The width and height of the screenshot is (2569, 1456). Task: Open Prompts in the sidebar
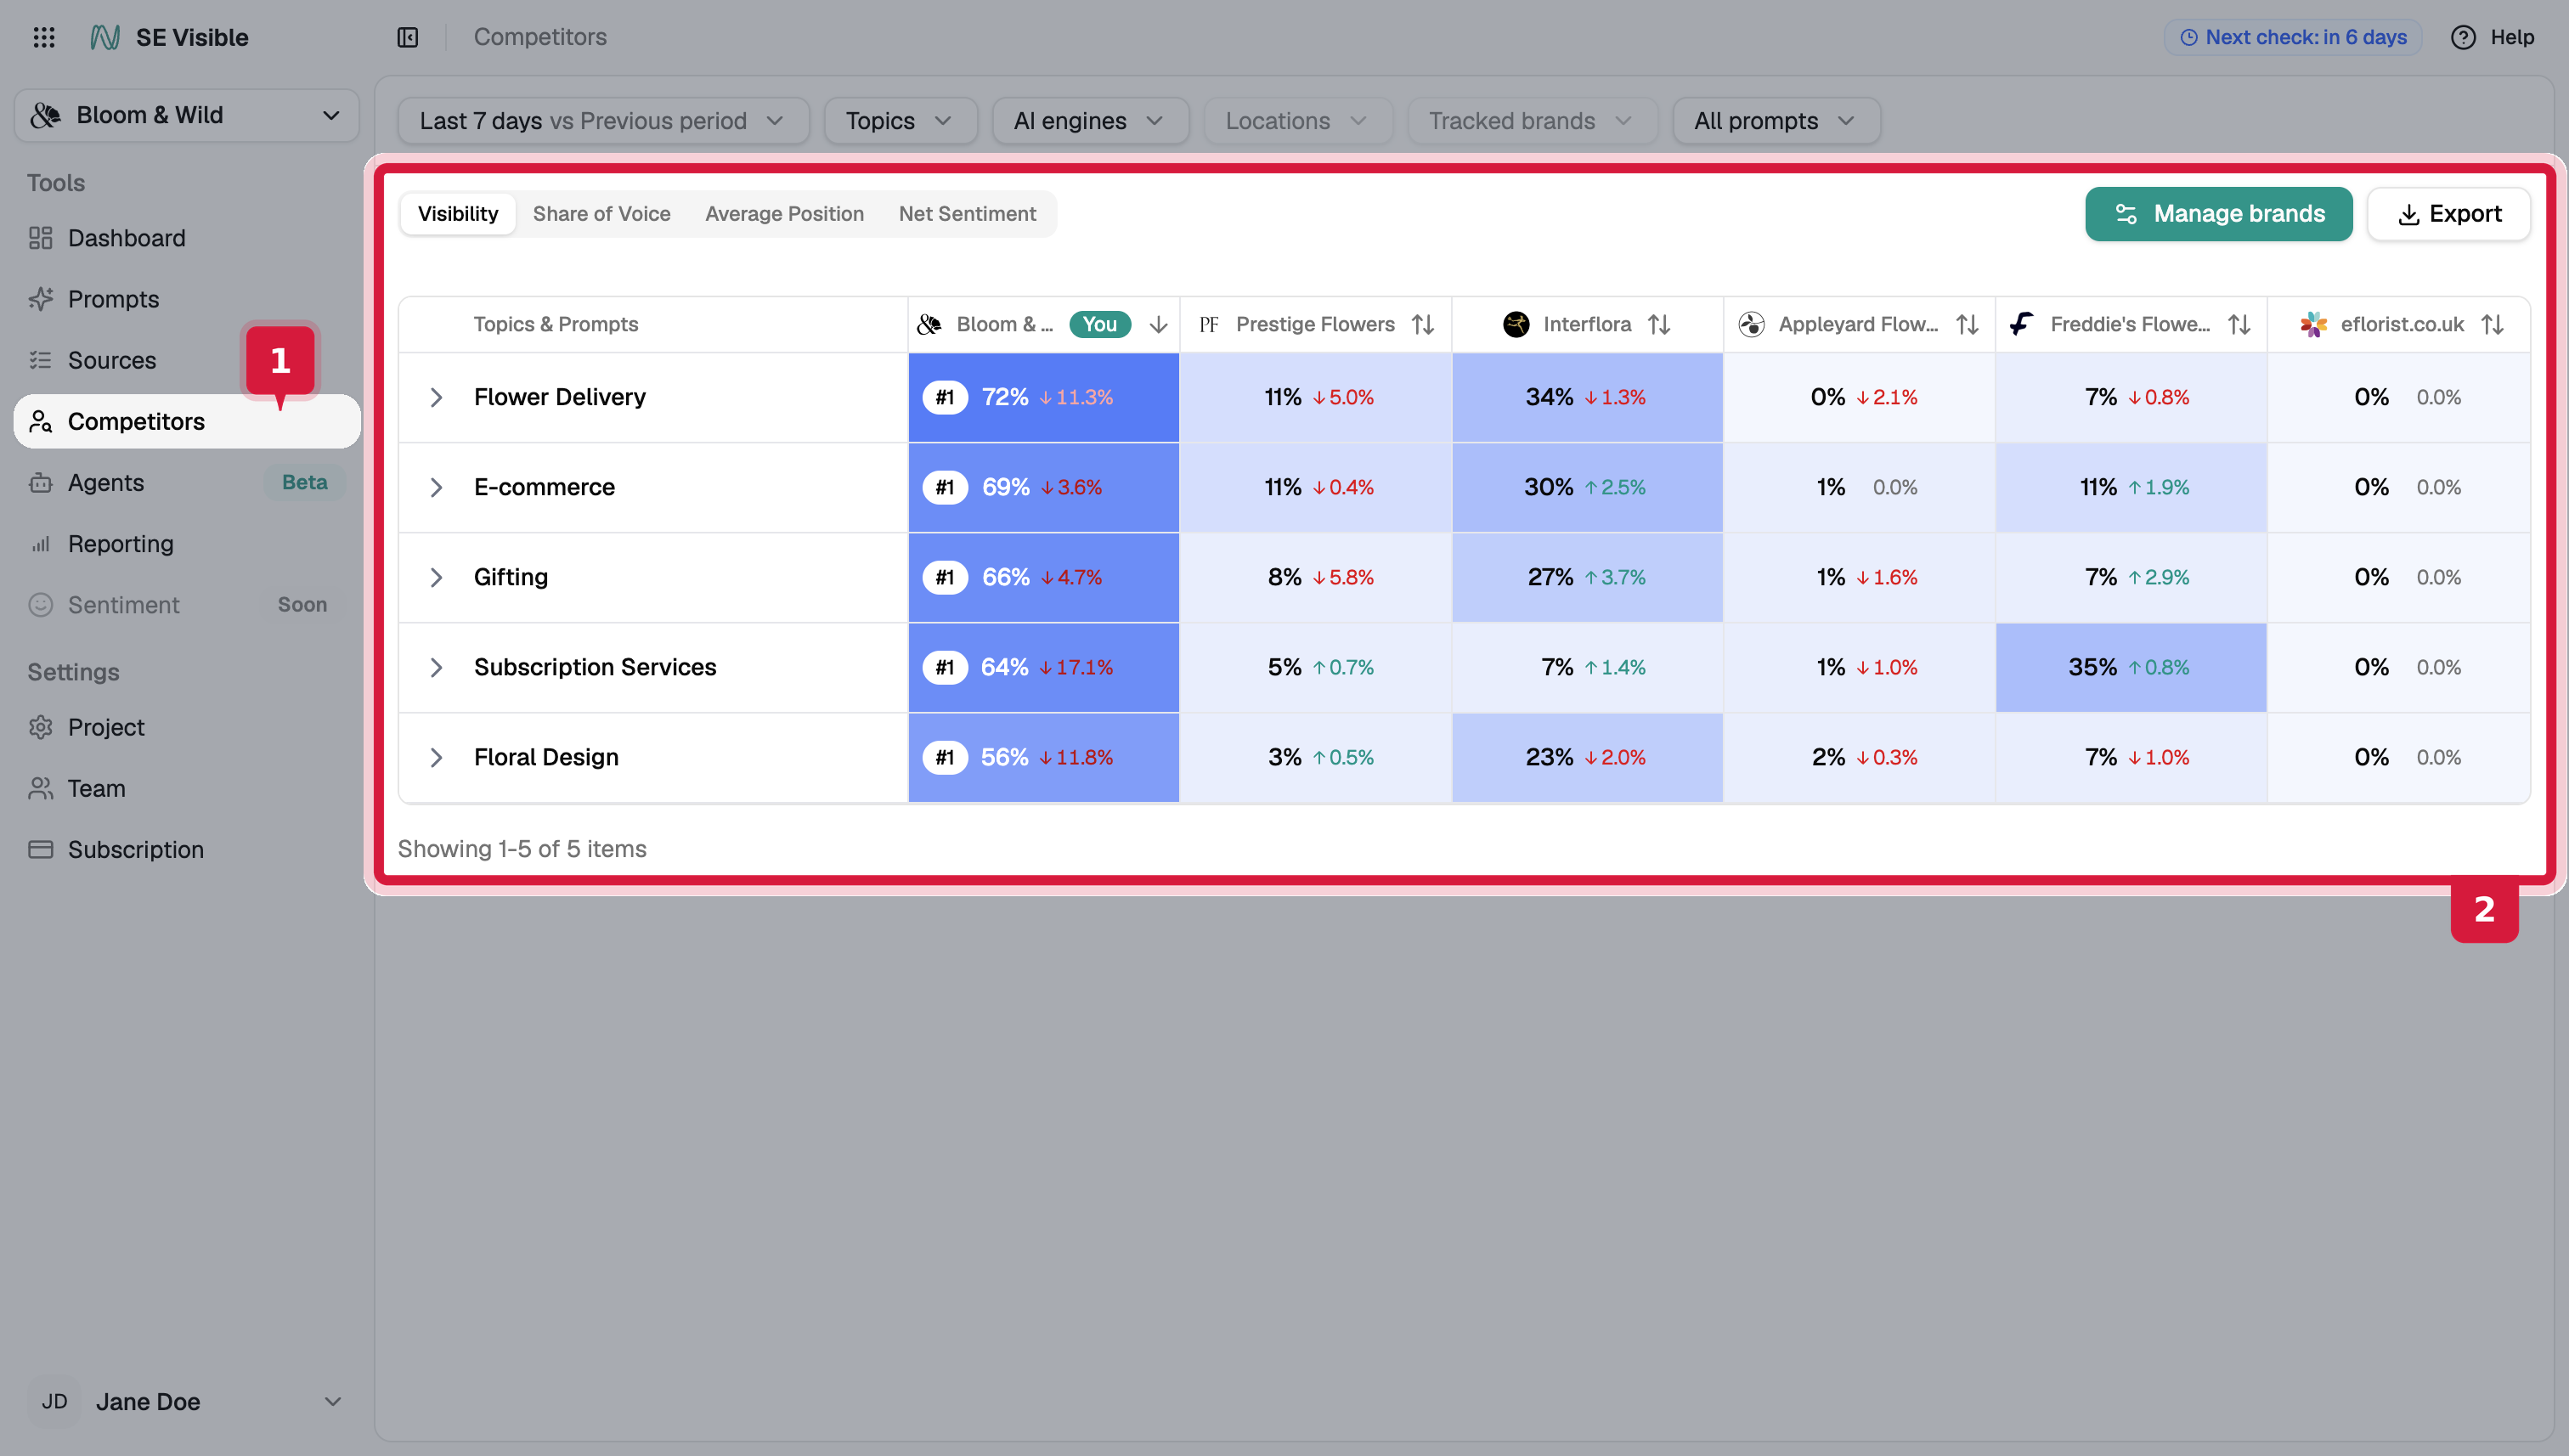[x=187, y=299]
